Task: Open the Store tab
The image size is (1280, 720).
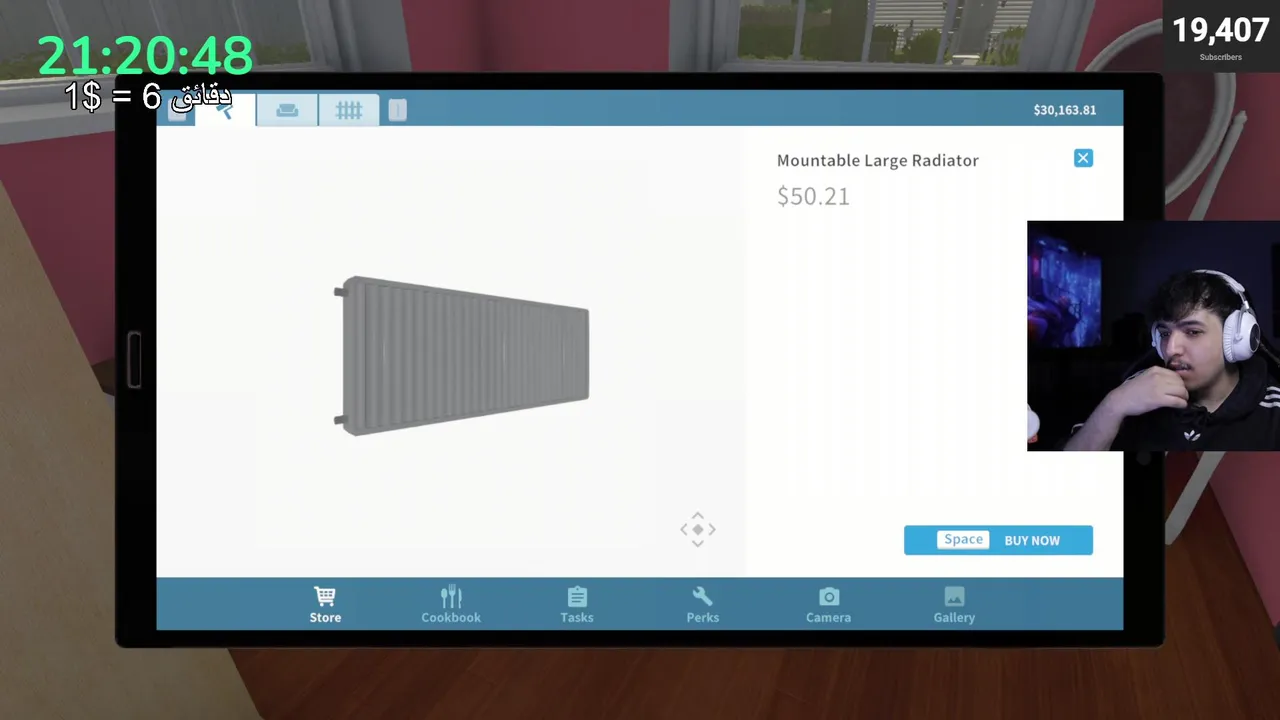Action: point(325,605)
